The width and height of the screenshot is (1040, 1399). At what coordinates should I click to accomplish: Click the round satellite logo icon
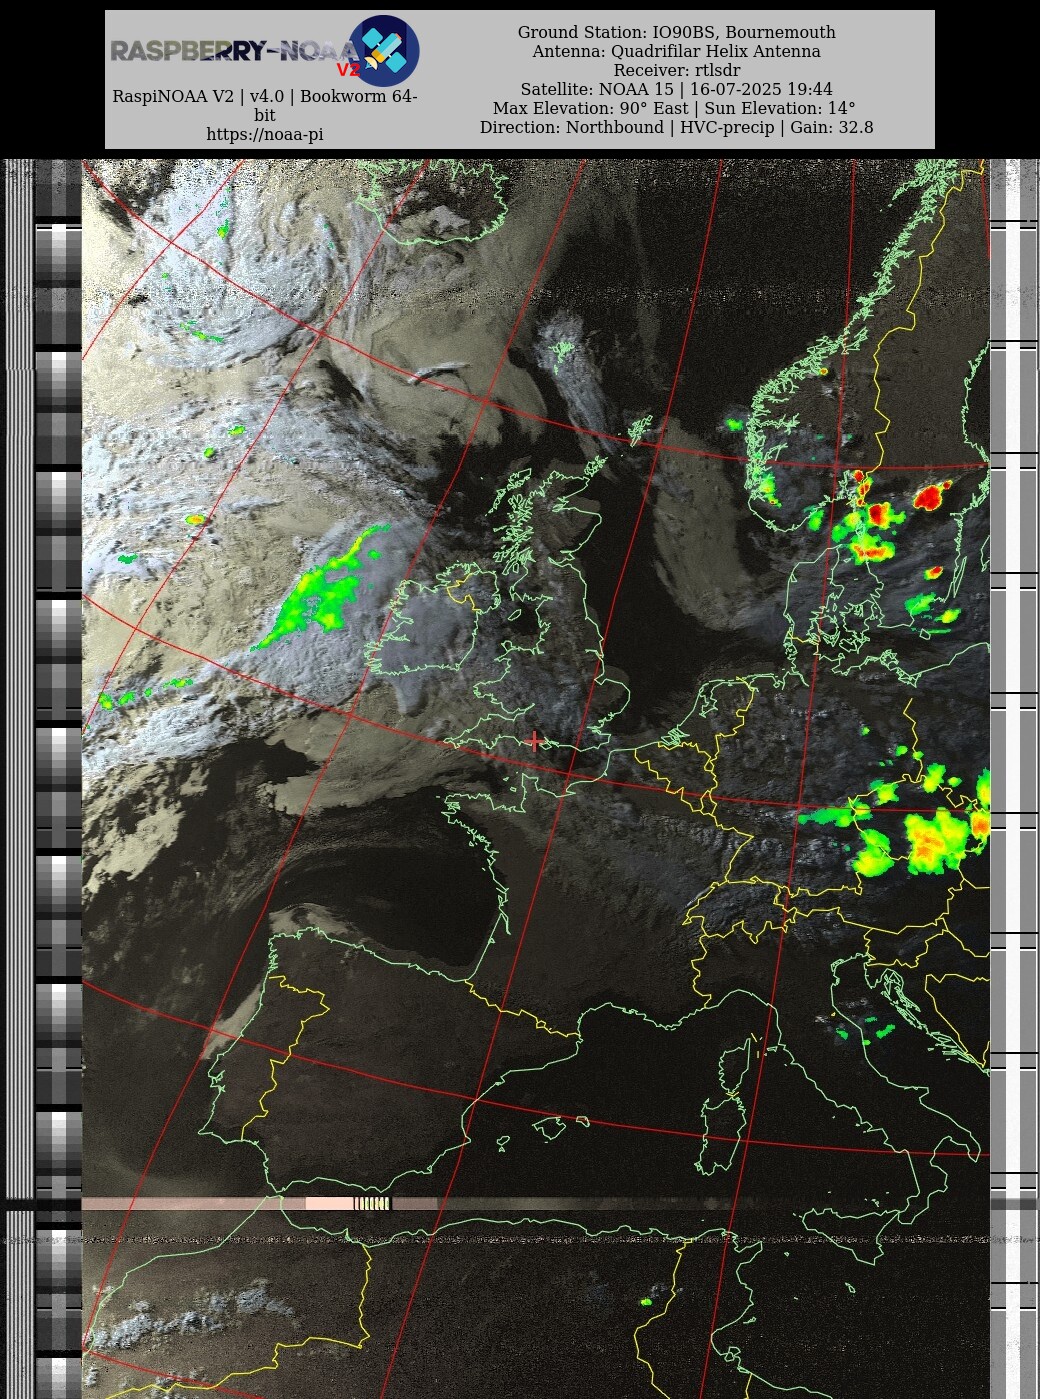coord(384,51)
